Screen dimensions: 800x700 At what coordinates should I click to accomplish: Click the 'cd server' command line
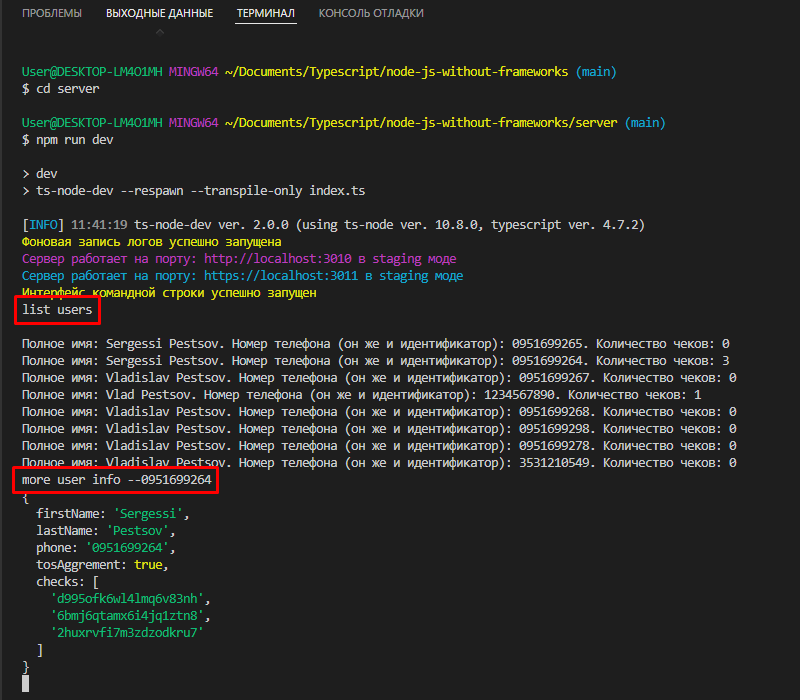point(61,89)
